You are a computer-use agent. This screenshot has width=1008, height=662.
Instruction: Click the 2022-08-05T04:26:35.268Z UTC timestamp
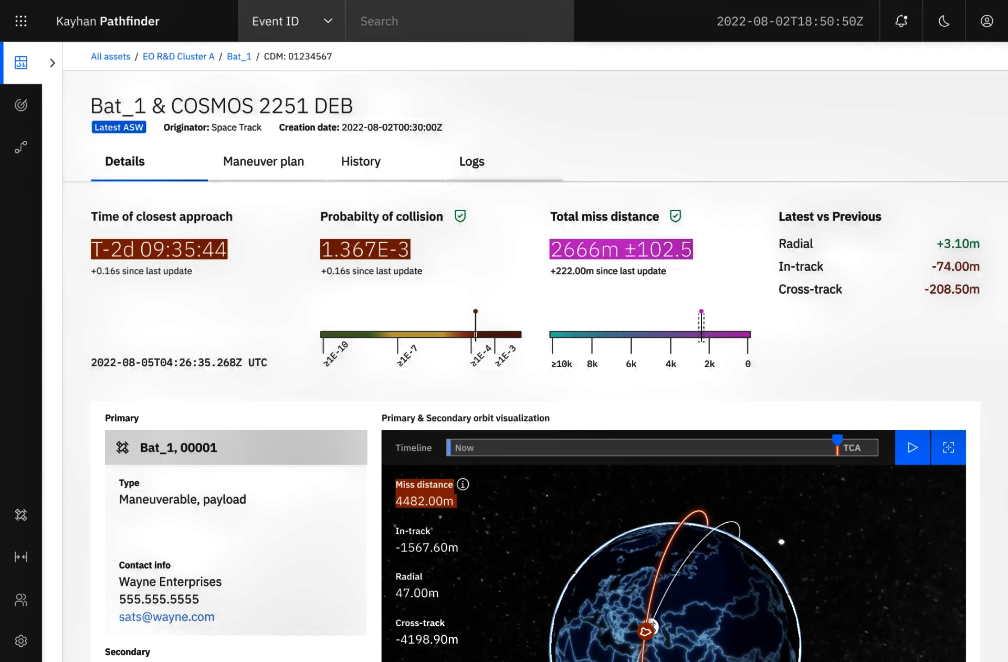179,362
